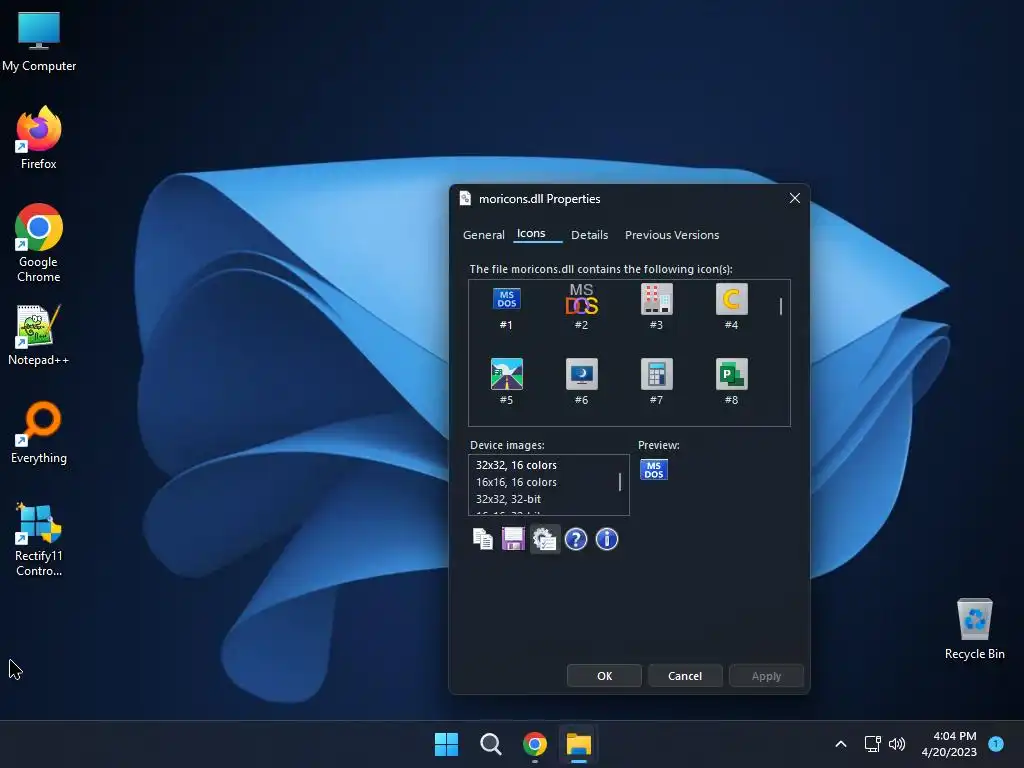
Task: Switch to the Icons tab
Action: pos(531,233)
